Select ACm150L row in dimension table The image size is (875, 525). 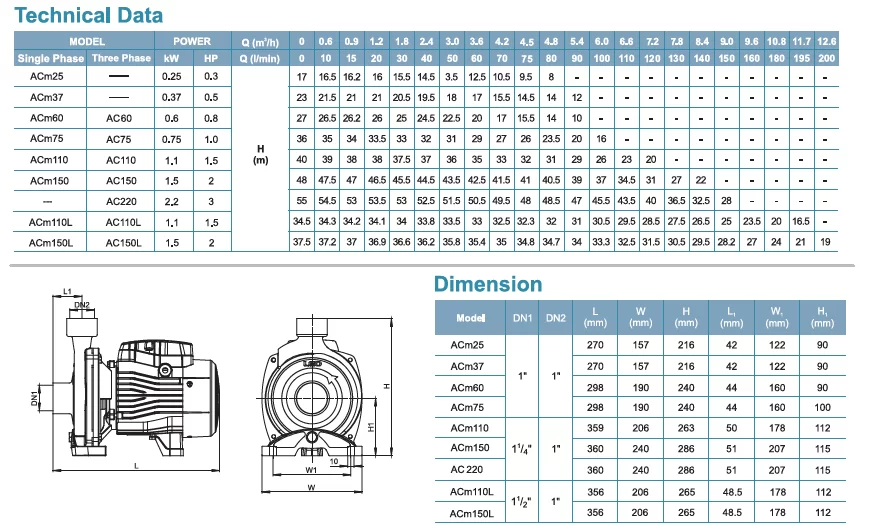click(640, 513)
